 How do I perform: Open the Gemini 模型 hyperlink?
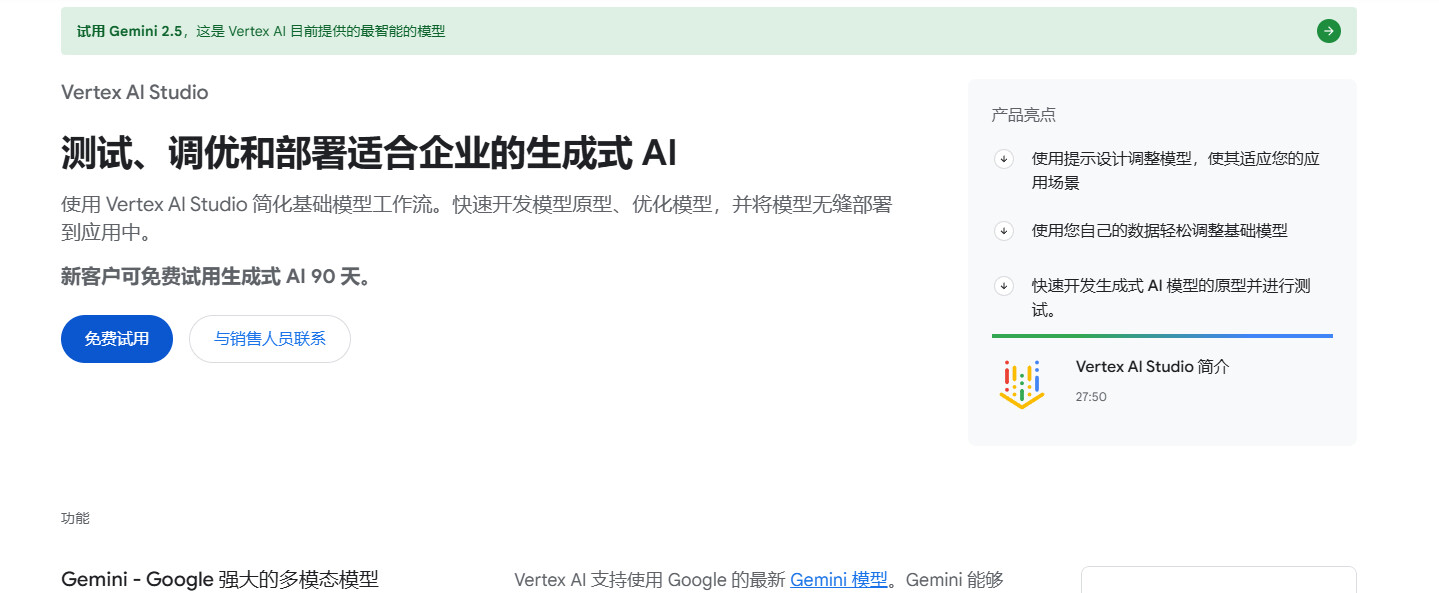point(838,580)
